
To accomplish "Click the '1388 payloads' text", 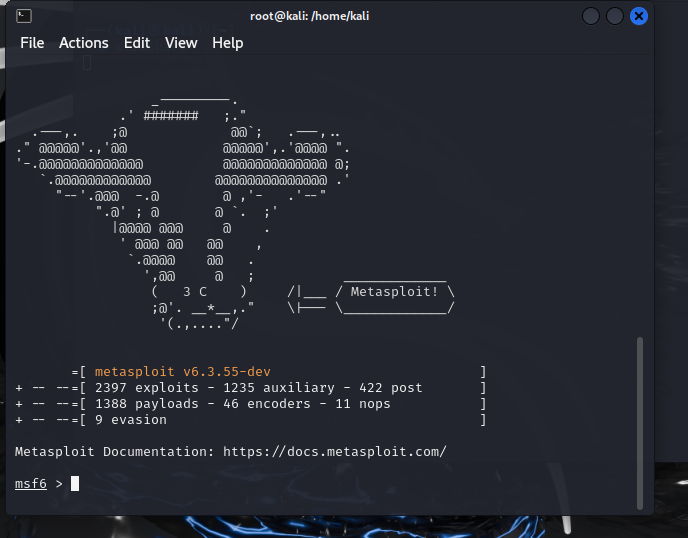I will tap(147, 404).
